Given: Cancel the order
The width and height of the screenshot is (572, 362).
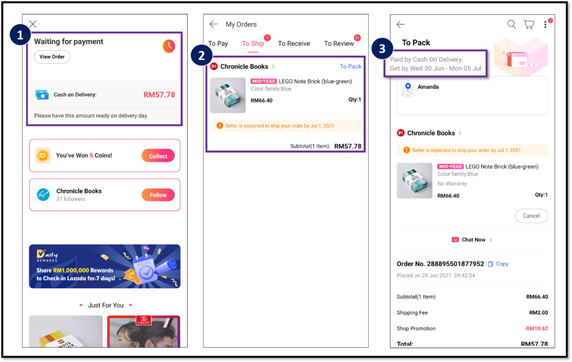Looking at the screenshot, I should click(531, 216).
